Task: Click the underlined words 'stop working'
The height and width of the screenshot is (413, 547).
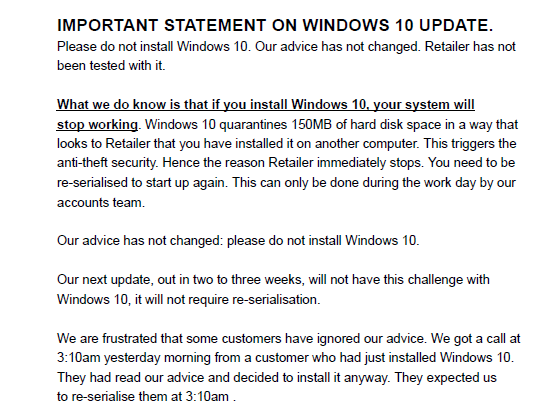Action: pyautogui.click(x=97, y=125)
